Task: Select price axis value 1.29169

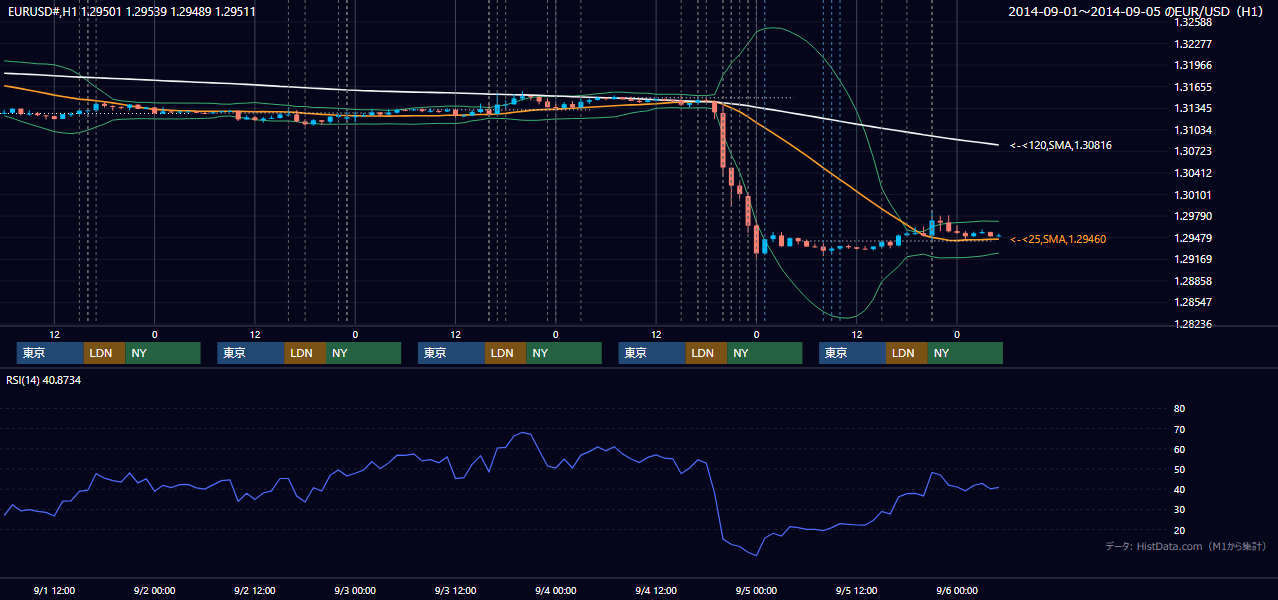Action: pos(1193,259)
